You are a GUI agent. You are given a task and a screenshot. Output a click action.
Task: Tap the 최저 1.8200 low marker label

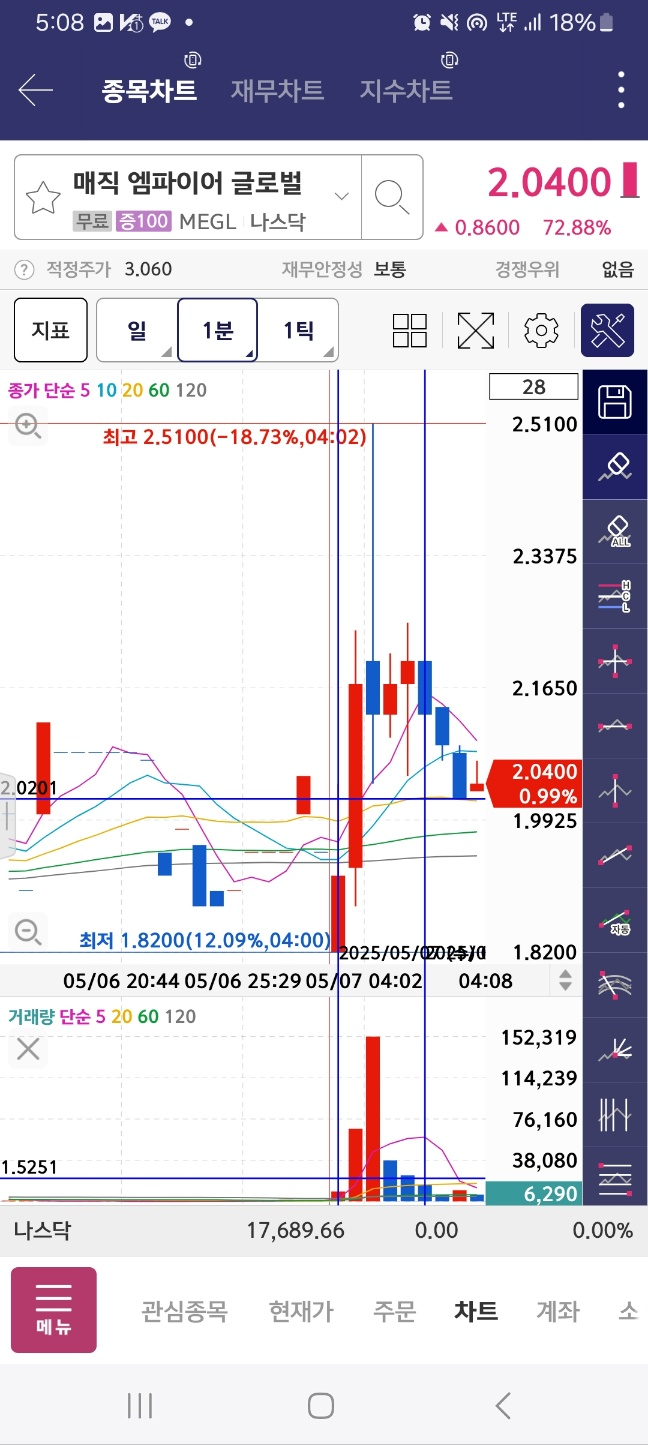point(205,940)
